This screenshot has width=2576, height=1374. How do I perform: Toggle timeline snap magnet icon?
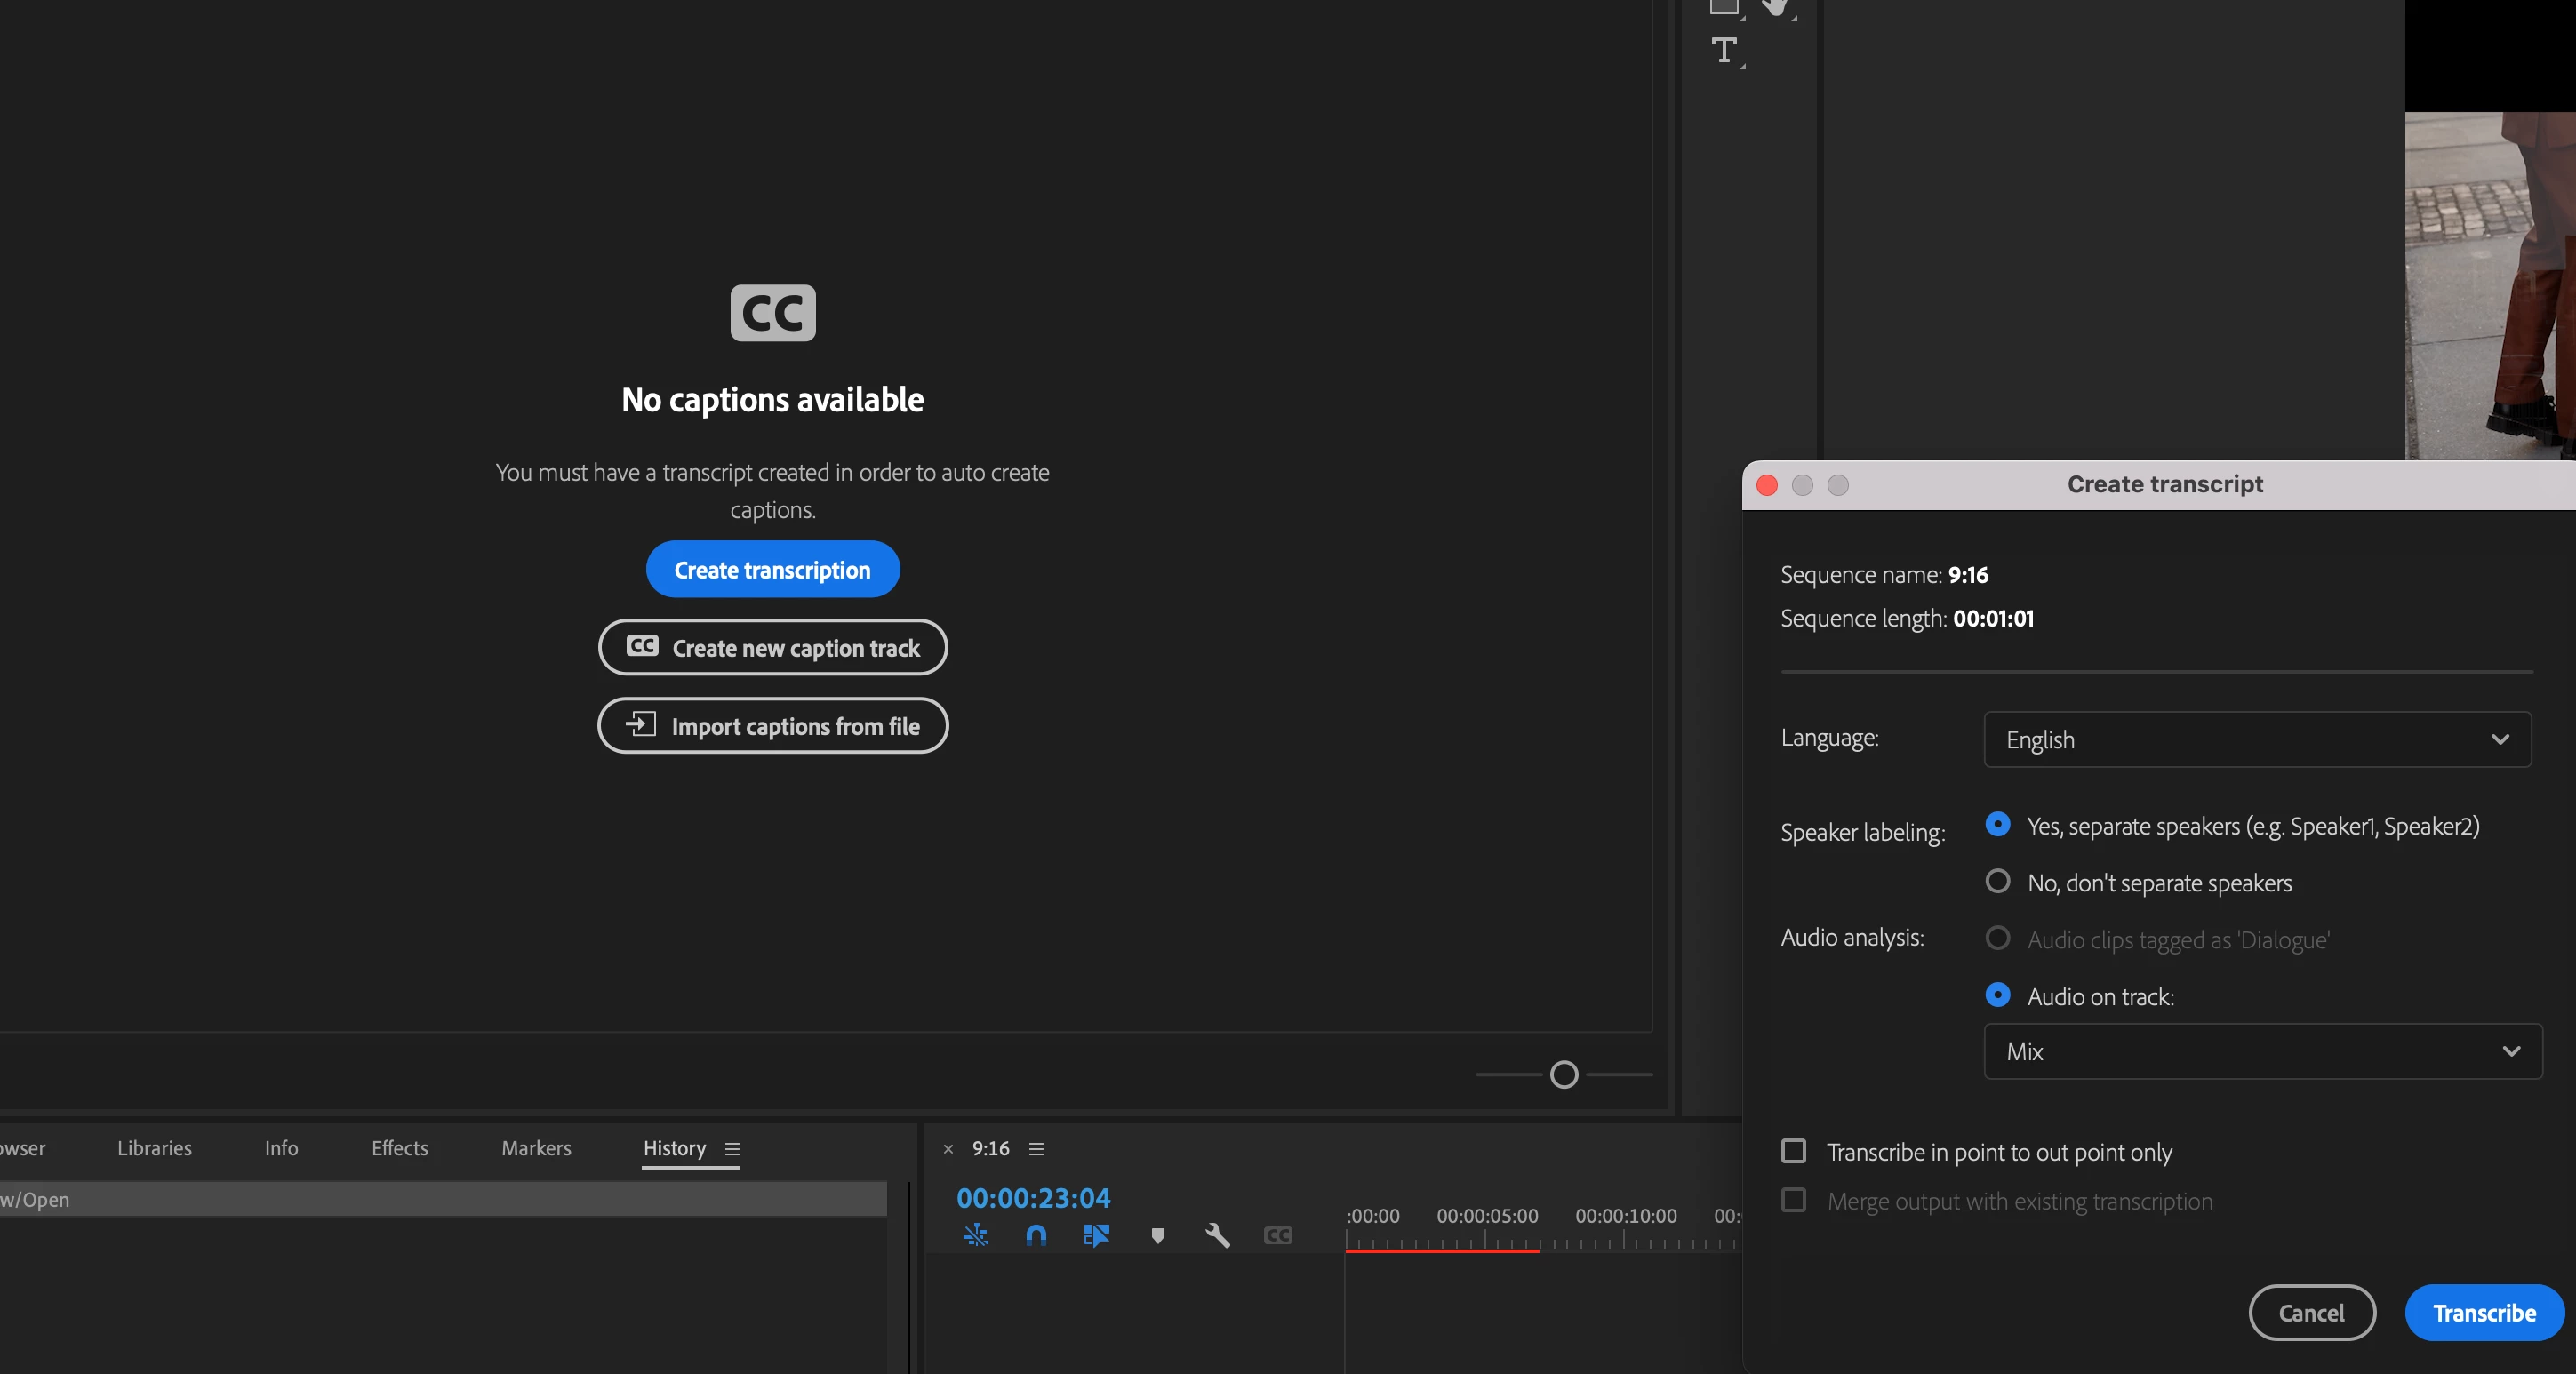1036,1235
